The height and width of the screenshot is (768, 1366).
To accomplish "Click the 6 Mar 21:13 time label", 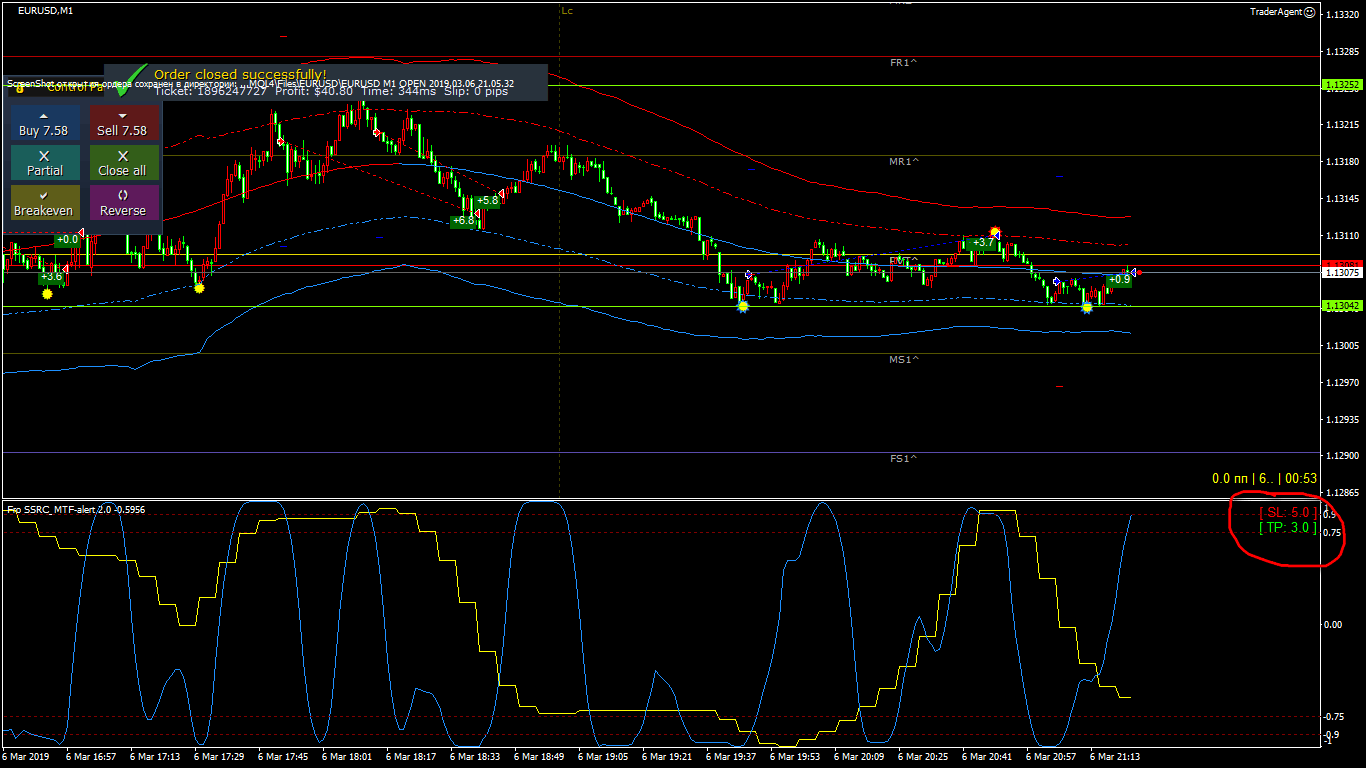I will click(x=1114, y=757).
